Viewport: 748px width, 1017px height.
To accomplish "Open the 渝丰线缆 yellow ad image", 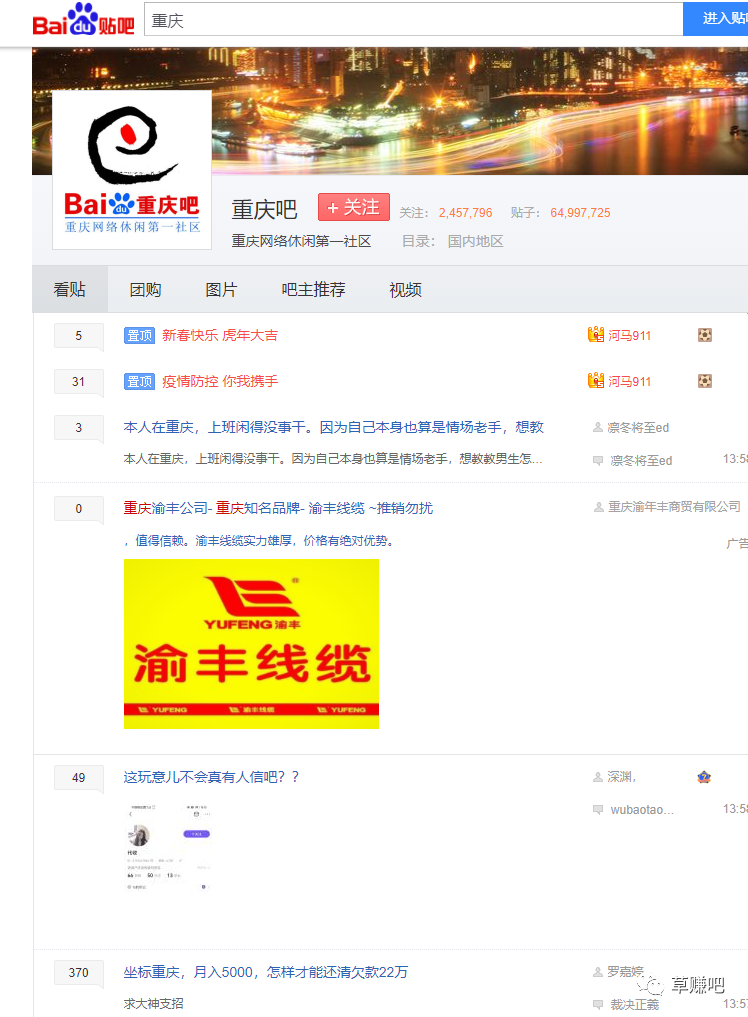I will 251,643.
